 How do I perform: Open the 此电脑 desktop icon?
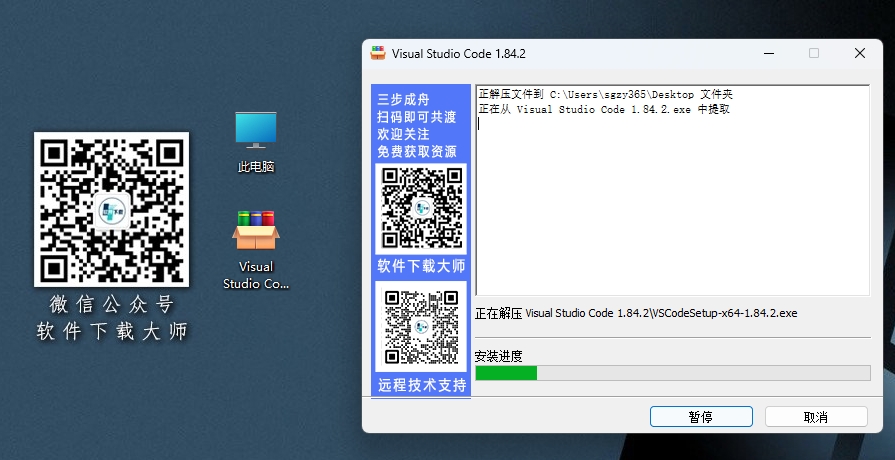pyautogui.click(x=256, y=142)
